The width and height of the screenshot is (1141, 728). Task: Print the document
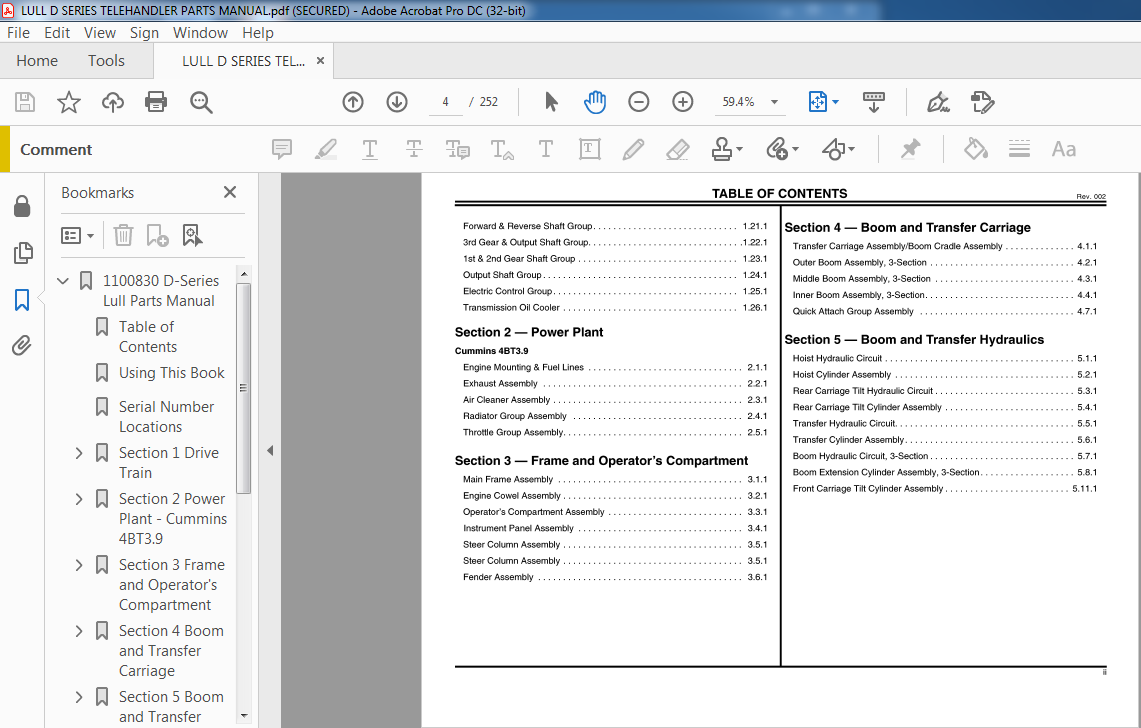coord(156,102)
